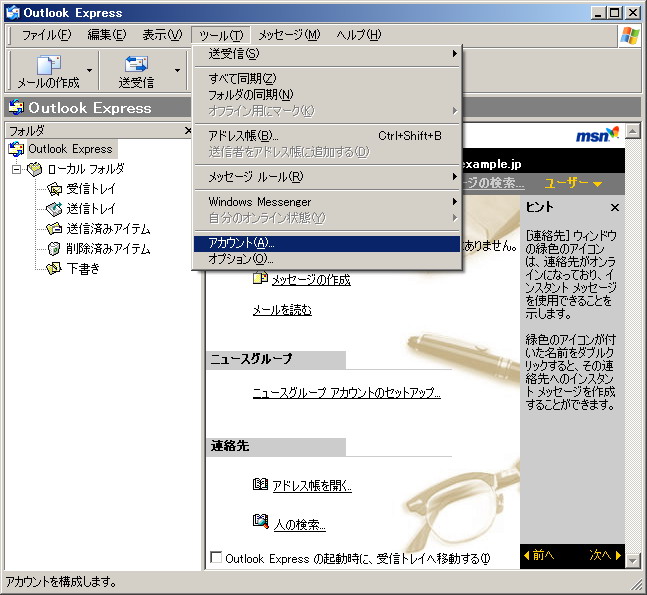The width and height of the screenshot is (647, 595).
Task: Click the 前へ left arrow icon
Action: [x=527, y=555]
